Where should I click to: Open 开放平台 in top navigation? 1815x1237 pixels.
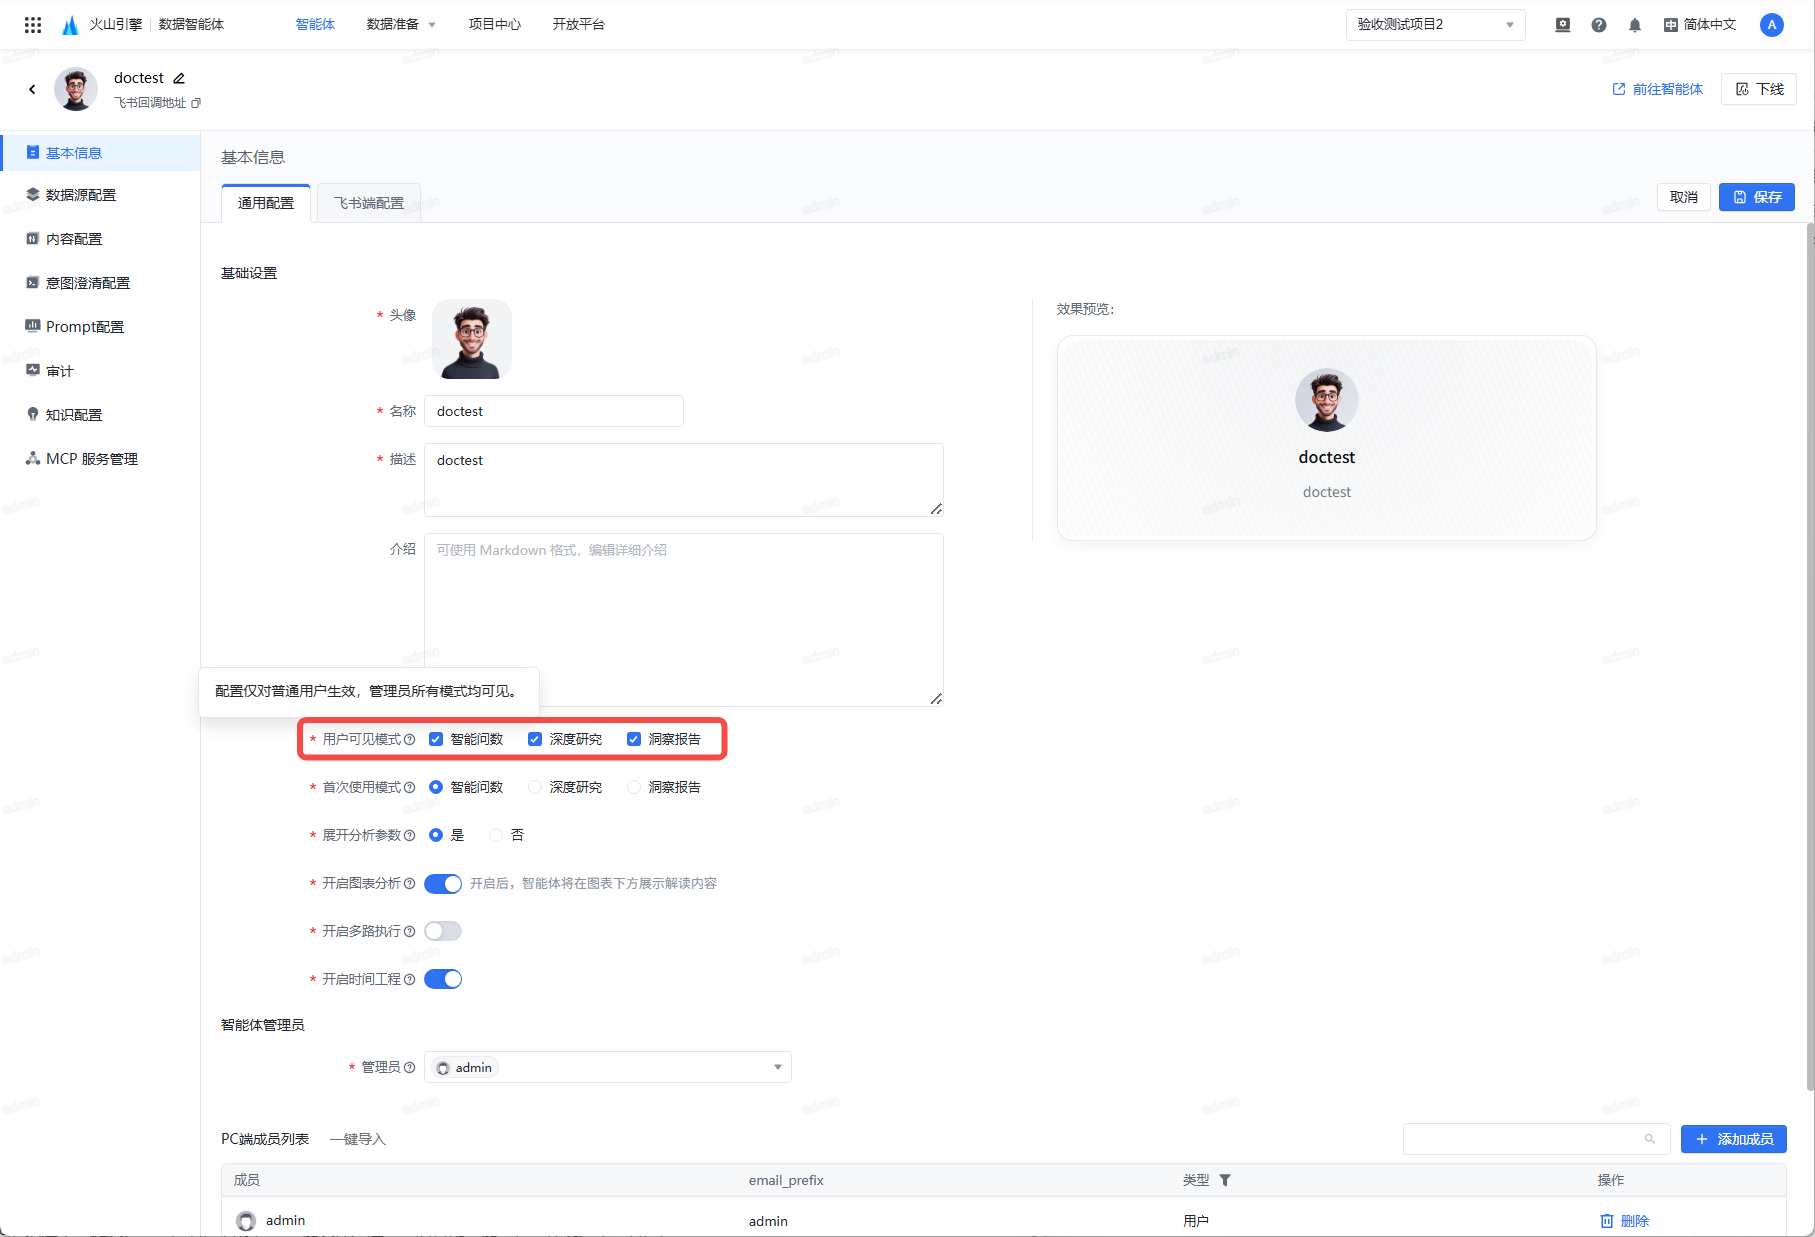coord(579,25)
